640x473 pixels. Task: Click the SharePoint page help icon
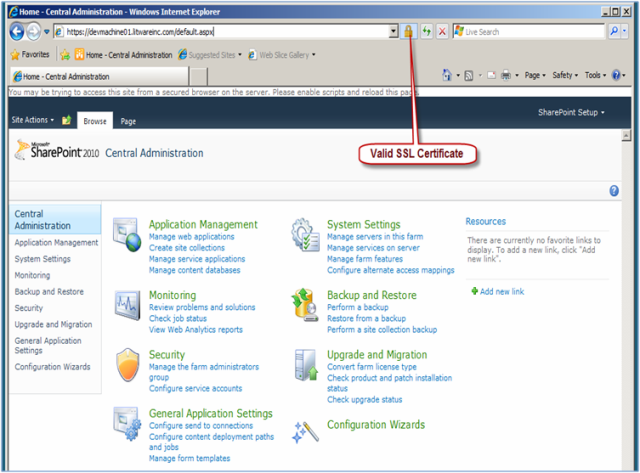(x=614, y=191)
